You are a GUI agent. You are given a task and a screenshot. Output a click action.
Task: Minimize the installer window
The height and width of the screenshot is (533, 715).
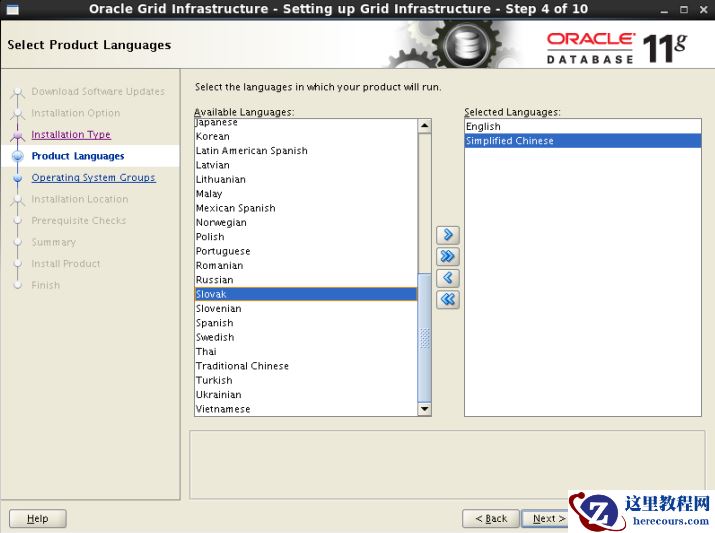pyautogui.click(x=664, y=10)
